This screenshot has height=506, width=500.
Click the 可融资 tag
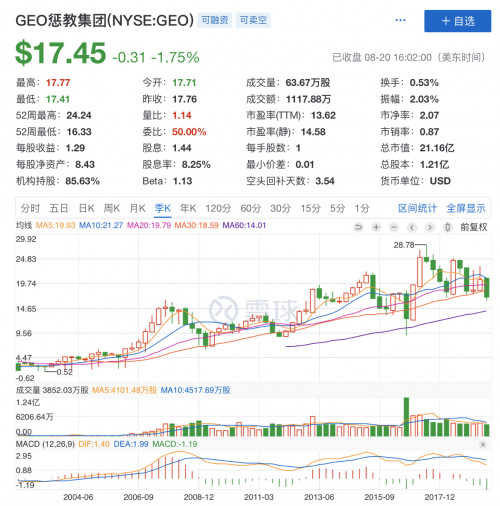[x=215, y=20]
